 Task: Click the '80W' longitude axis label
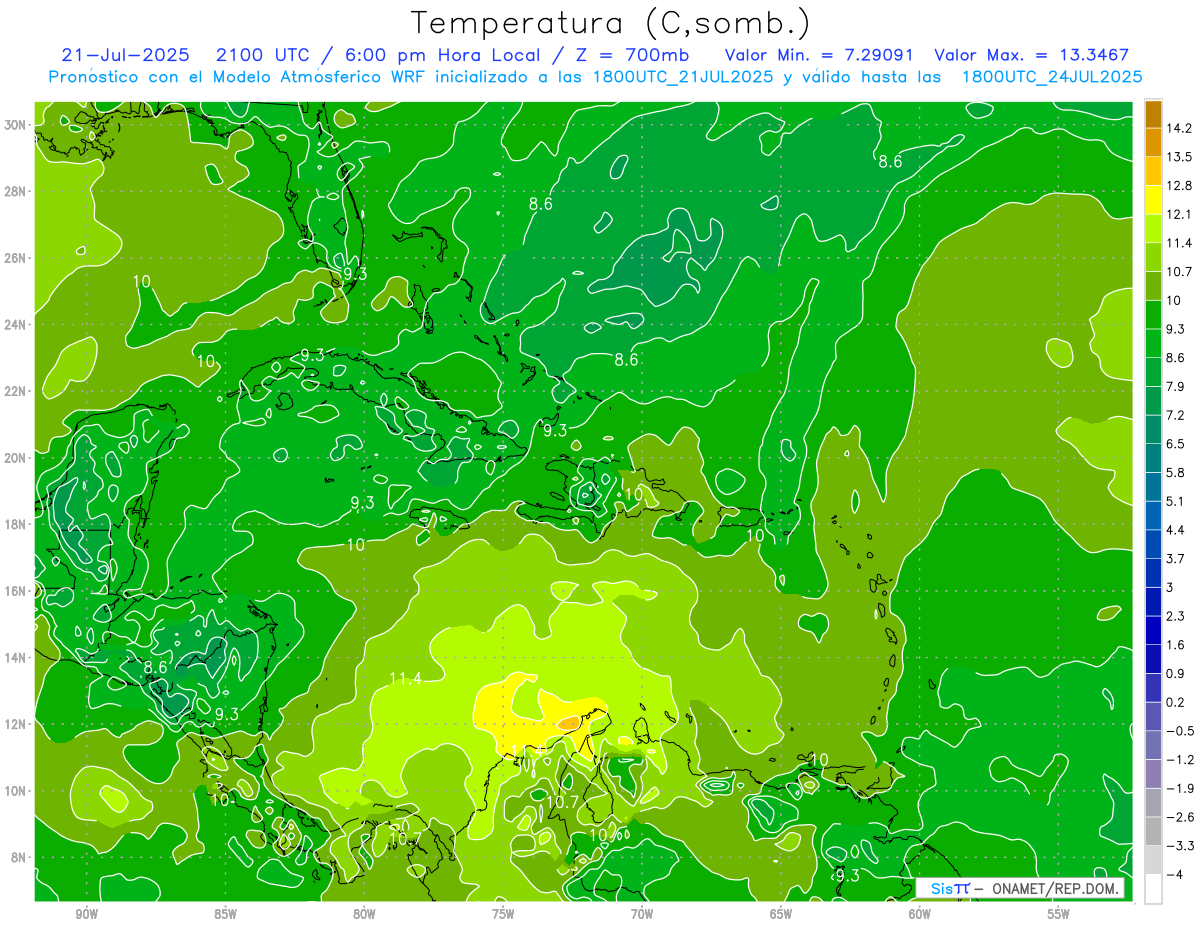[364, 914]
